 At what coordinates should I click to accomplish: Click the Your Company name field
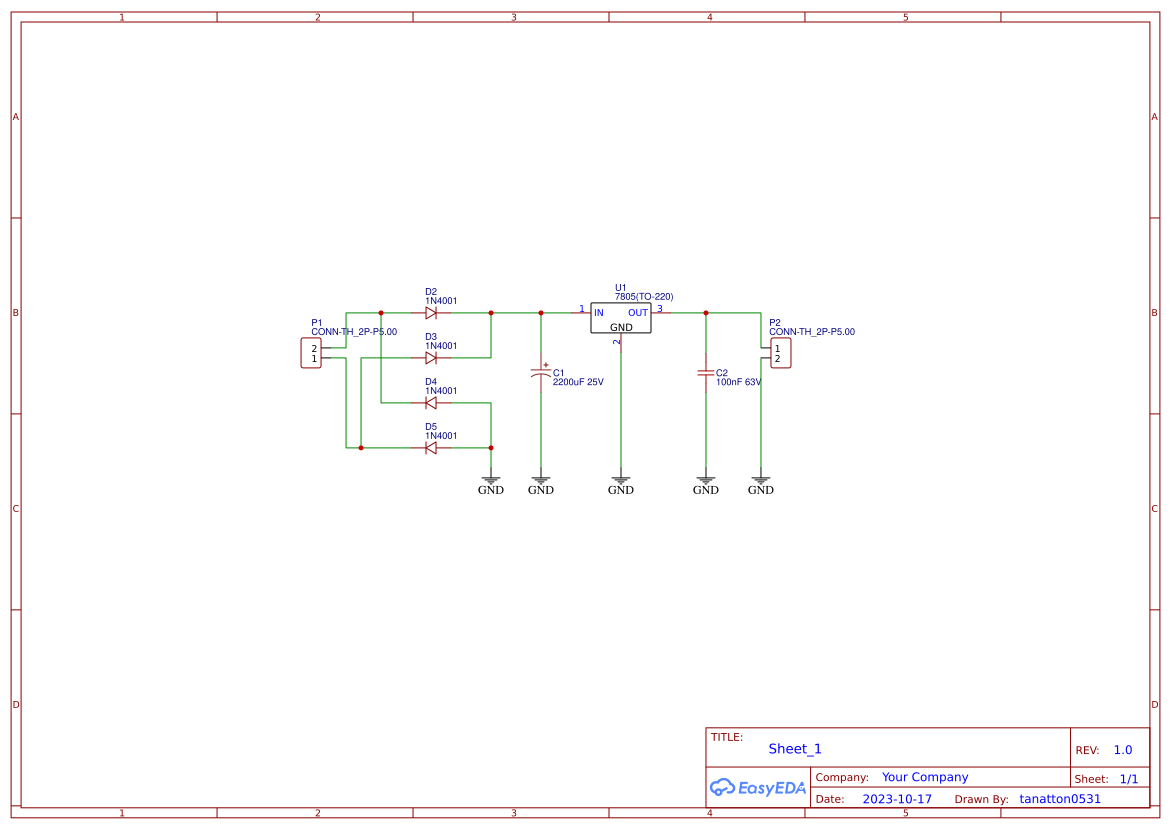pos(924,777)
